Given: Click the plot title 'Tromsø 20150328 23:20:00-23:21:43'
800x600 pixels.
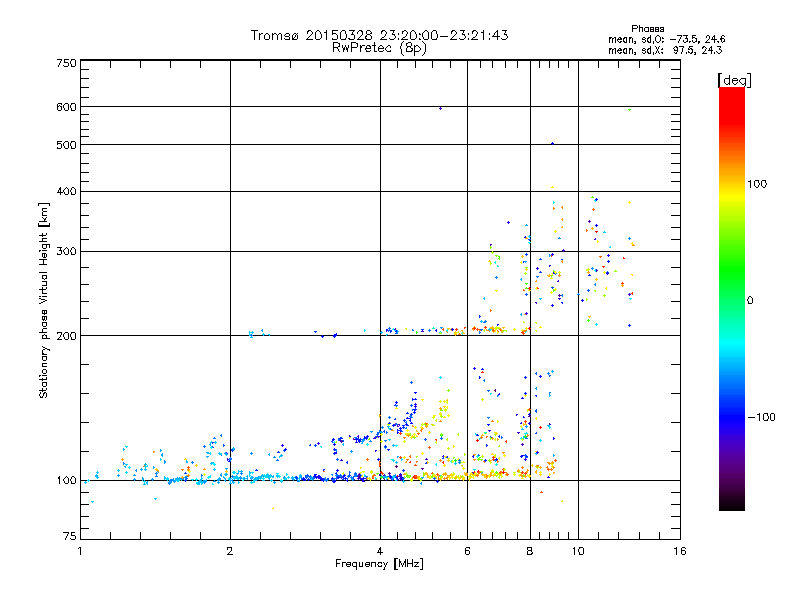Looking at the screenshot, I should point(379,35).
